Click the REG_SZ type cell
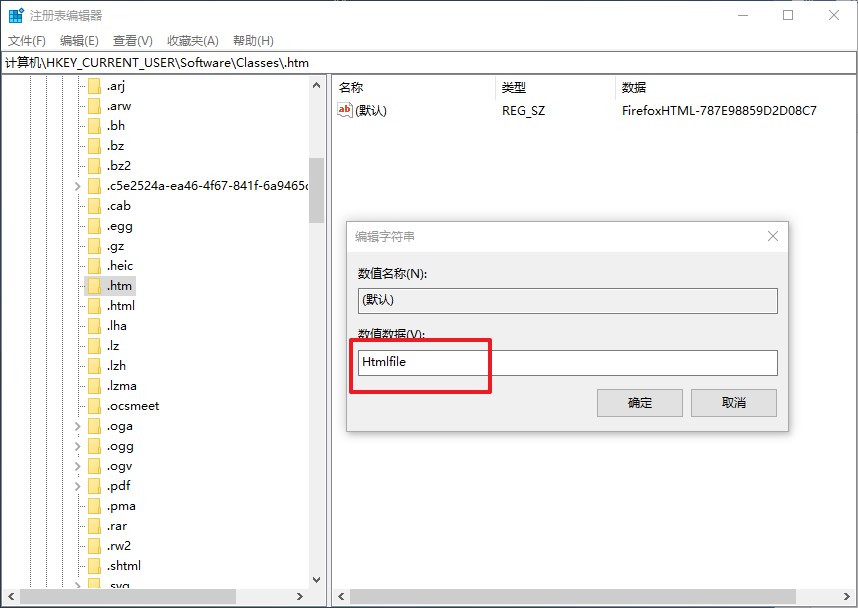This screenshot has width=858, height=608. point(524,111)
